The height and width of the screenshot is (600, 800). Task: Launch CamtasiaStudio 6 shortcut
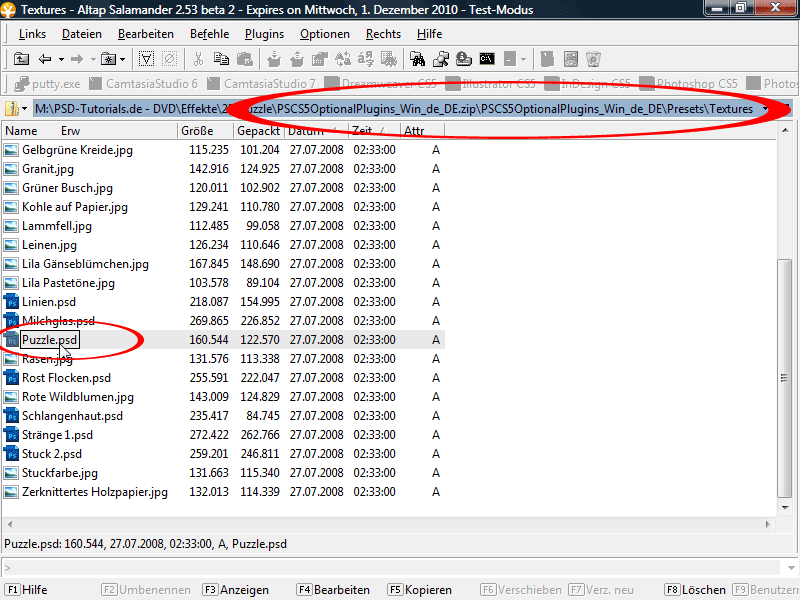(x=143, y=84)
